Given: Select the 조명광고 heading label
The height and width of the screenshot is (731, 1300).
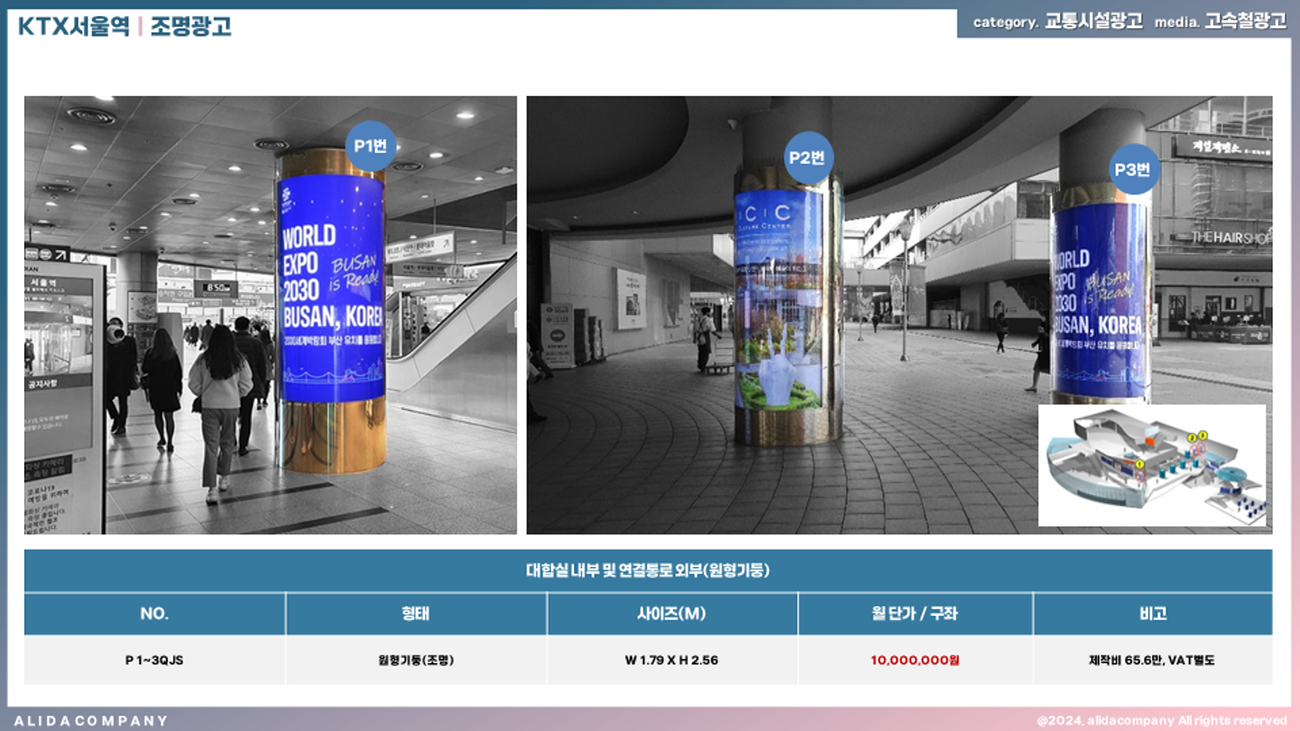Looking at the screenshot, I should pos(191,26).
